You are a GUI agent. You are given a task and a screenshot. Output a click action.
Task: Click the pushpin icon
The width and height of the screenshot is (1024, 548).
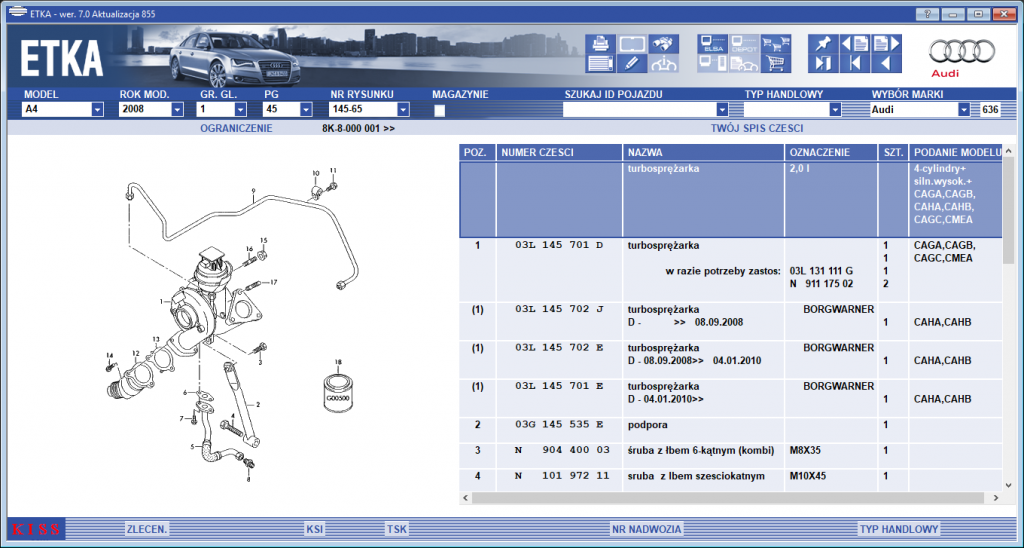click(823, 44)
